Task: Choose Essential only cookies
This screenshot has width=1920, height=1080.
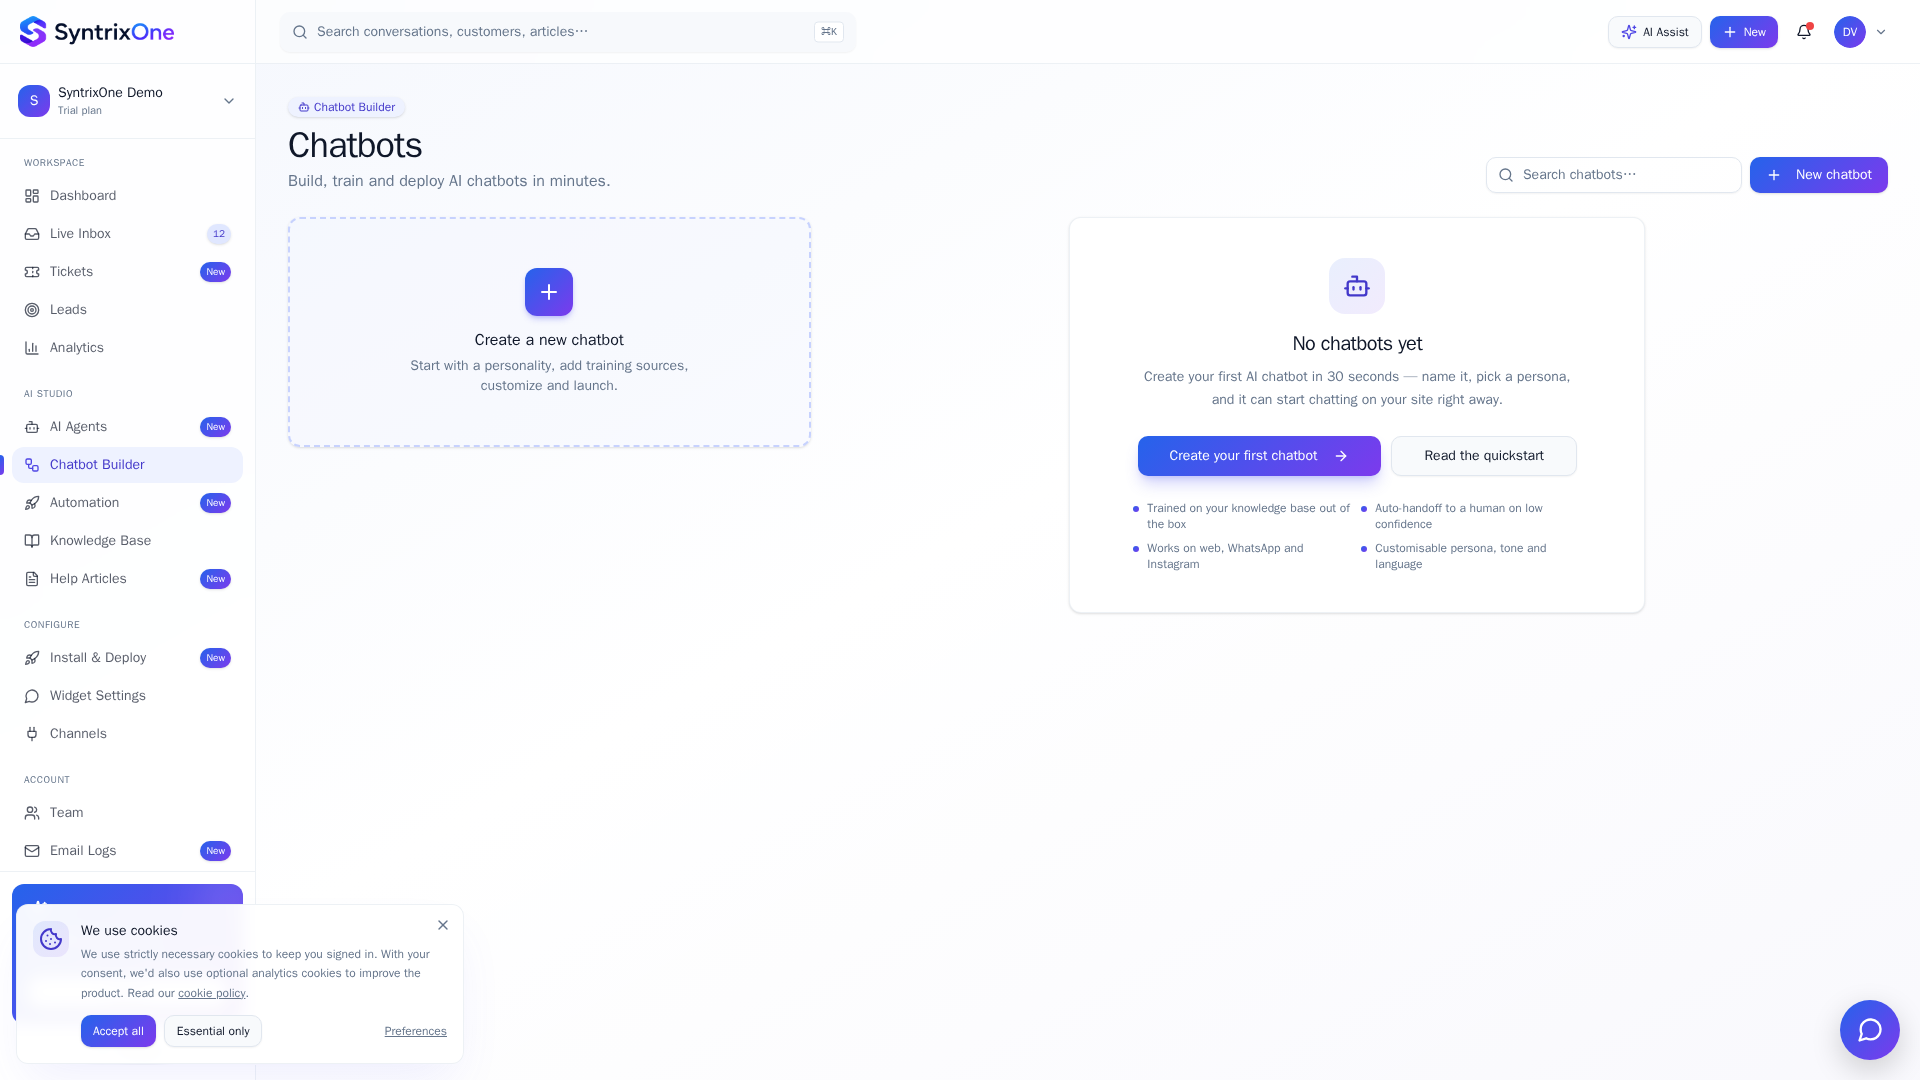Action: (213, 1031)
